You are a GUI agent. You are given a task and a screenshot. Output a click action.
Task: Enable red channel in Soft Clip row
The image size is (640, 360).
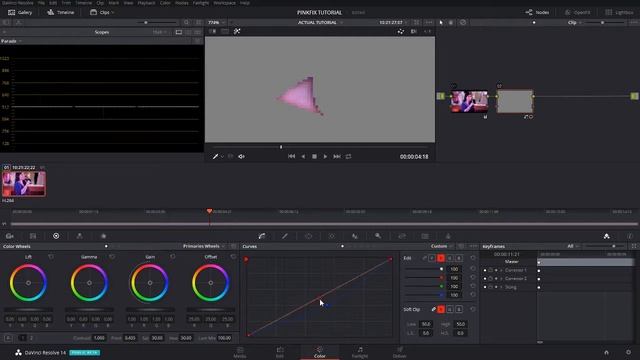[441, 309]
